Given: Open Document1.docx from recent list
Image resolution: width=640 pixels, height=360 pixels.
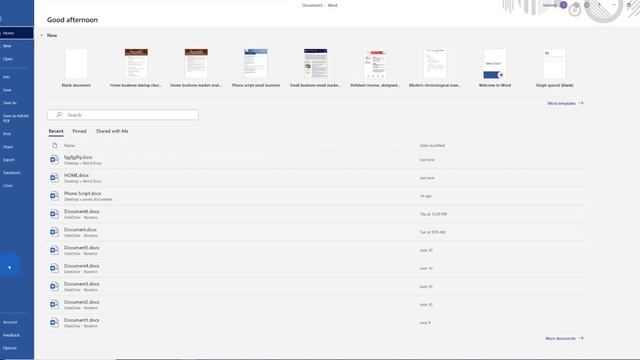Looking at the screenshot, I should tap(316, 322).
